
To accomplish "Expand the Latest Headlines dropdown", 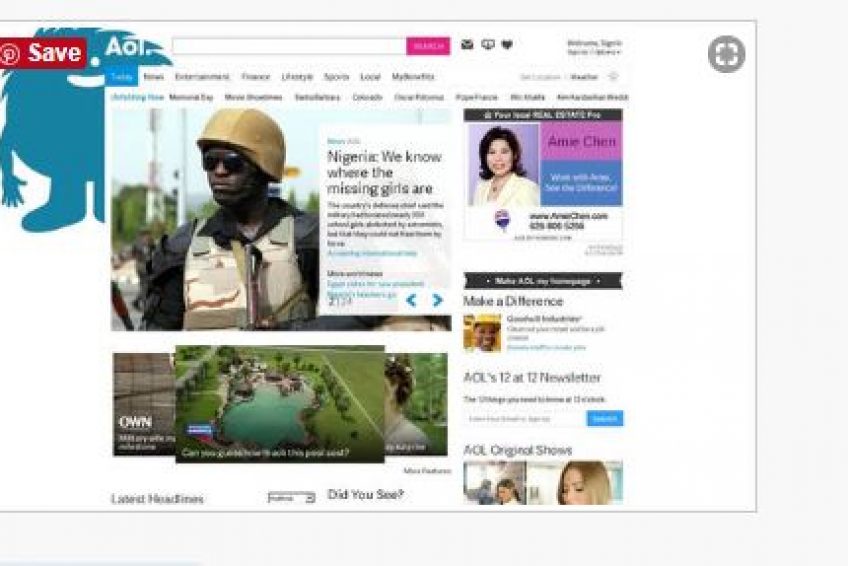I will click(x=291, y=497).
